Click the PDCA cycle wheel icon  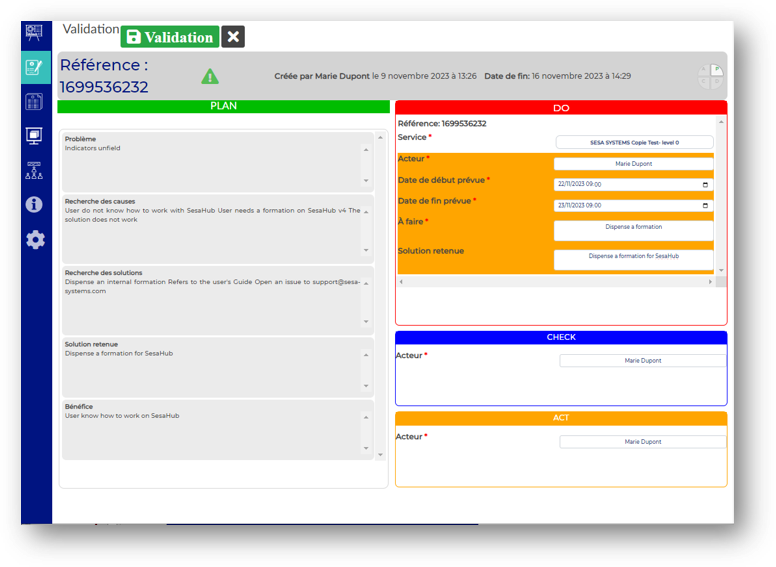pos(711,77)
